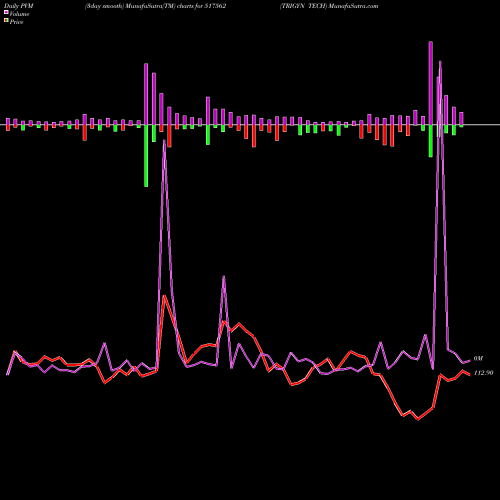The width and height of the screenshot is (500, 500).
Task: Click the '(TRIGYN TECH) MunafaSutra.com' header text
Action: (329, 6)
